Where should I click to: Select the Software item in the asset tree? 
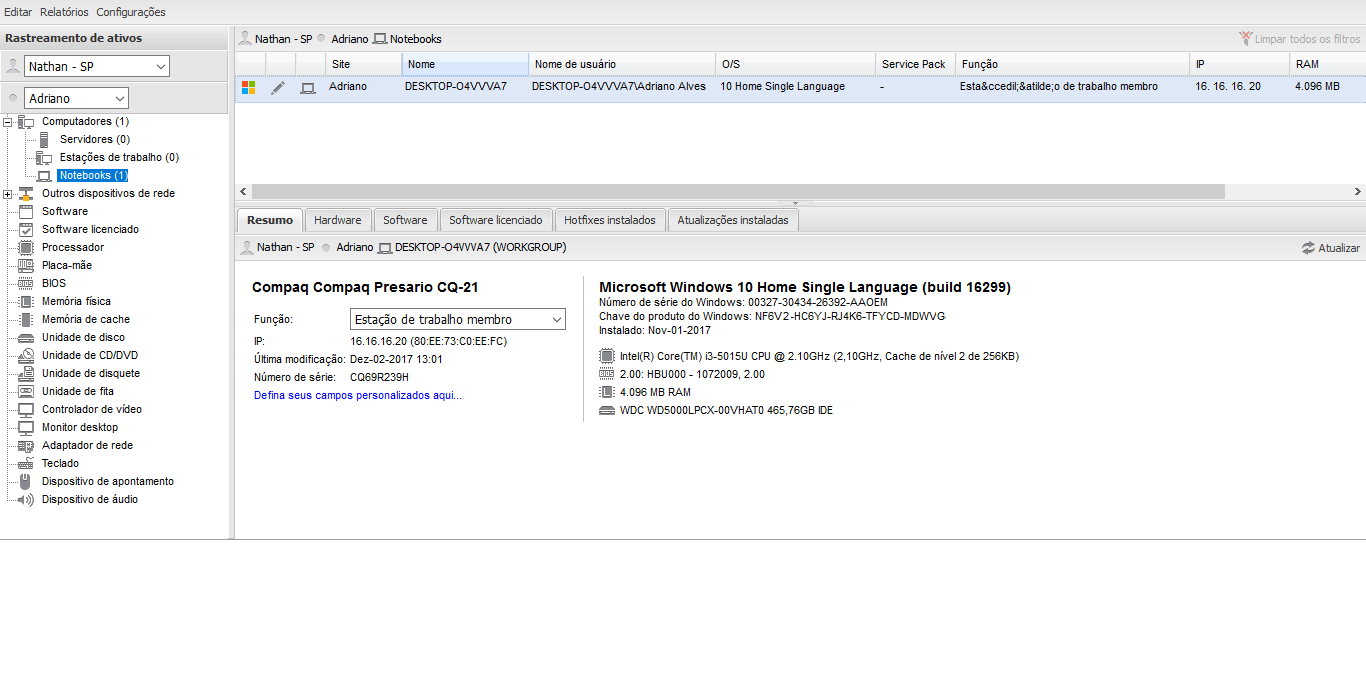(x=65, y=211)
